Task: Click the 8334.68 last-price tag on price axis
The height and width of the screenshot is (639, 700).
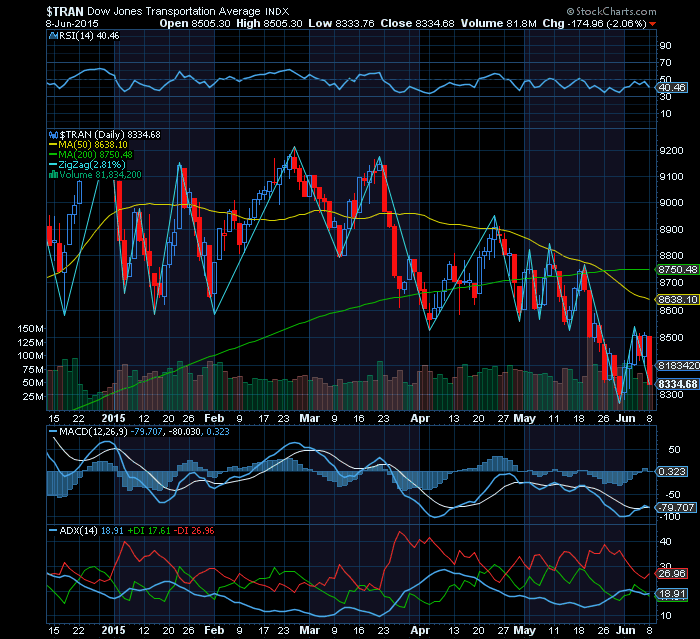Action: click(x=677, y=384)
